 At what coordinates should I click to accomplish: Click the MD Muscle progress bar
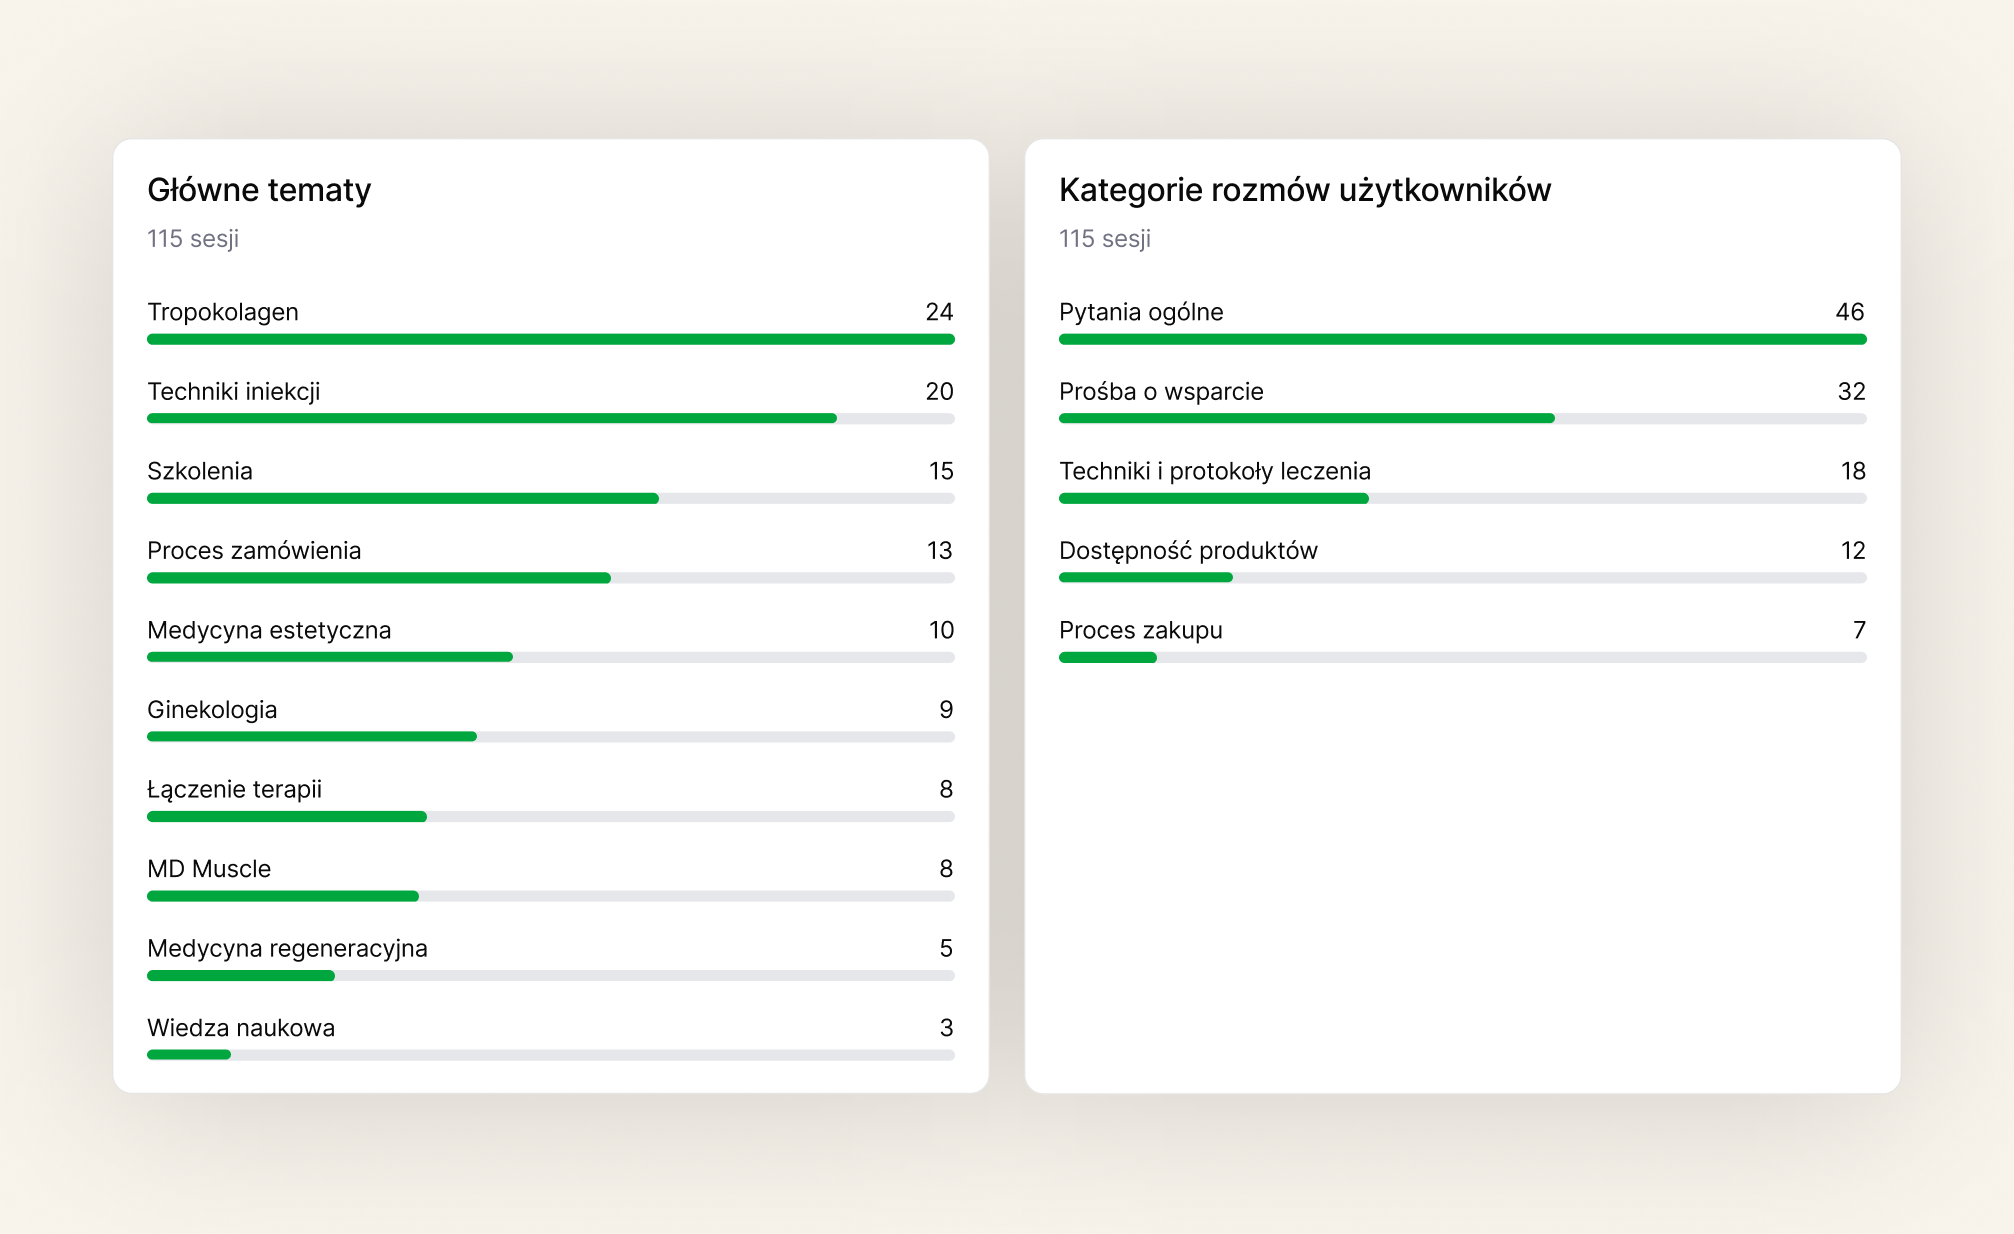pyautogui.click(x=550, y=896)
